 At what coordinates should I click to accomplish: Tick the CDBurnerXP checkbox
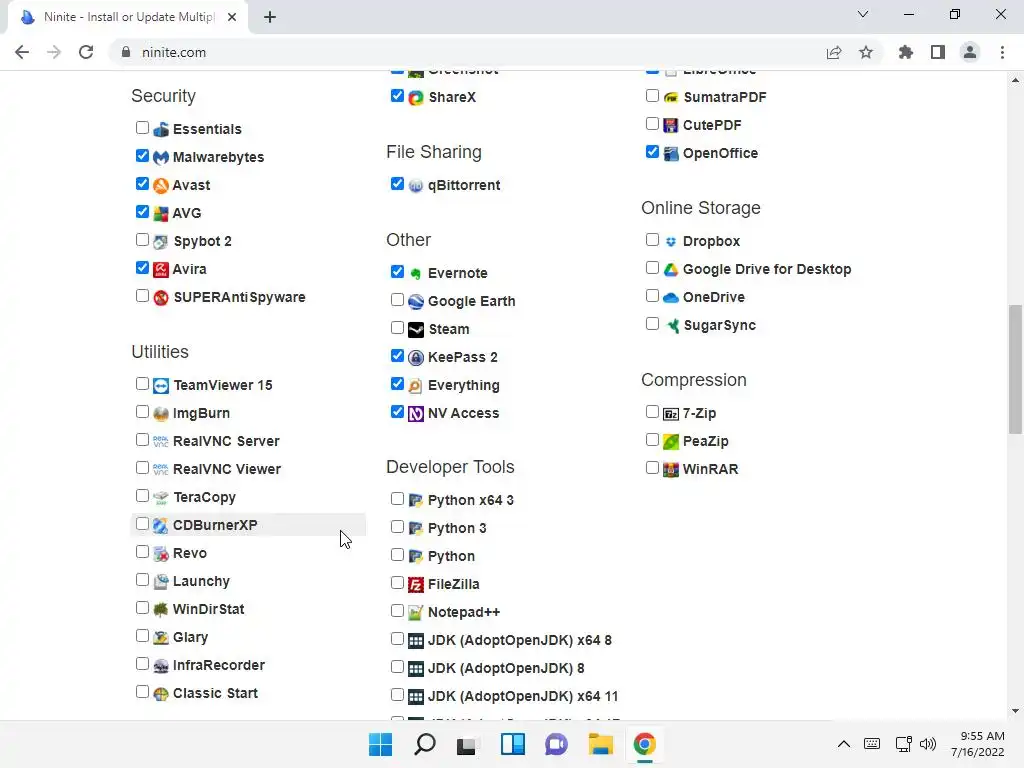[142, 524]
